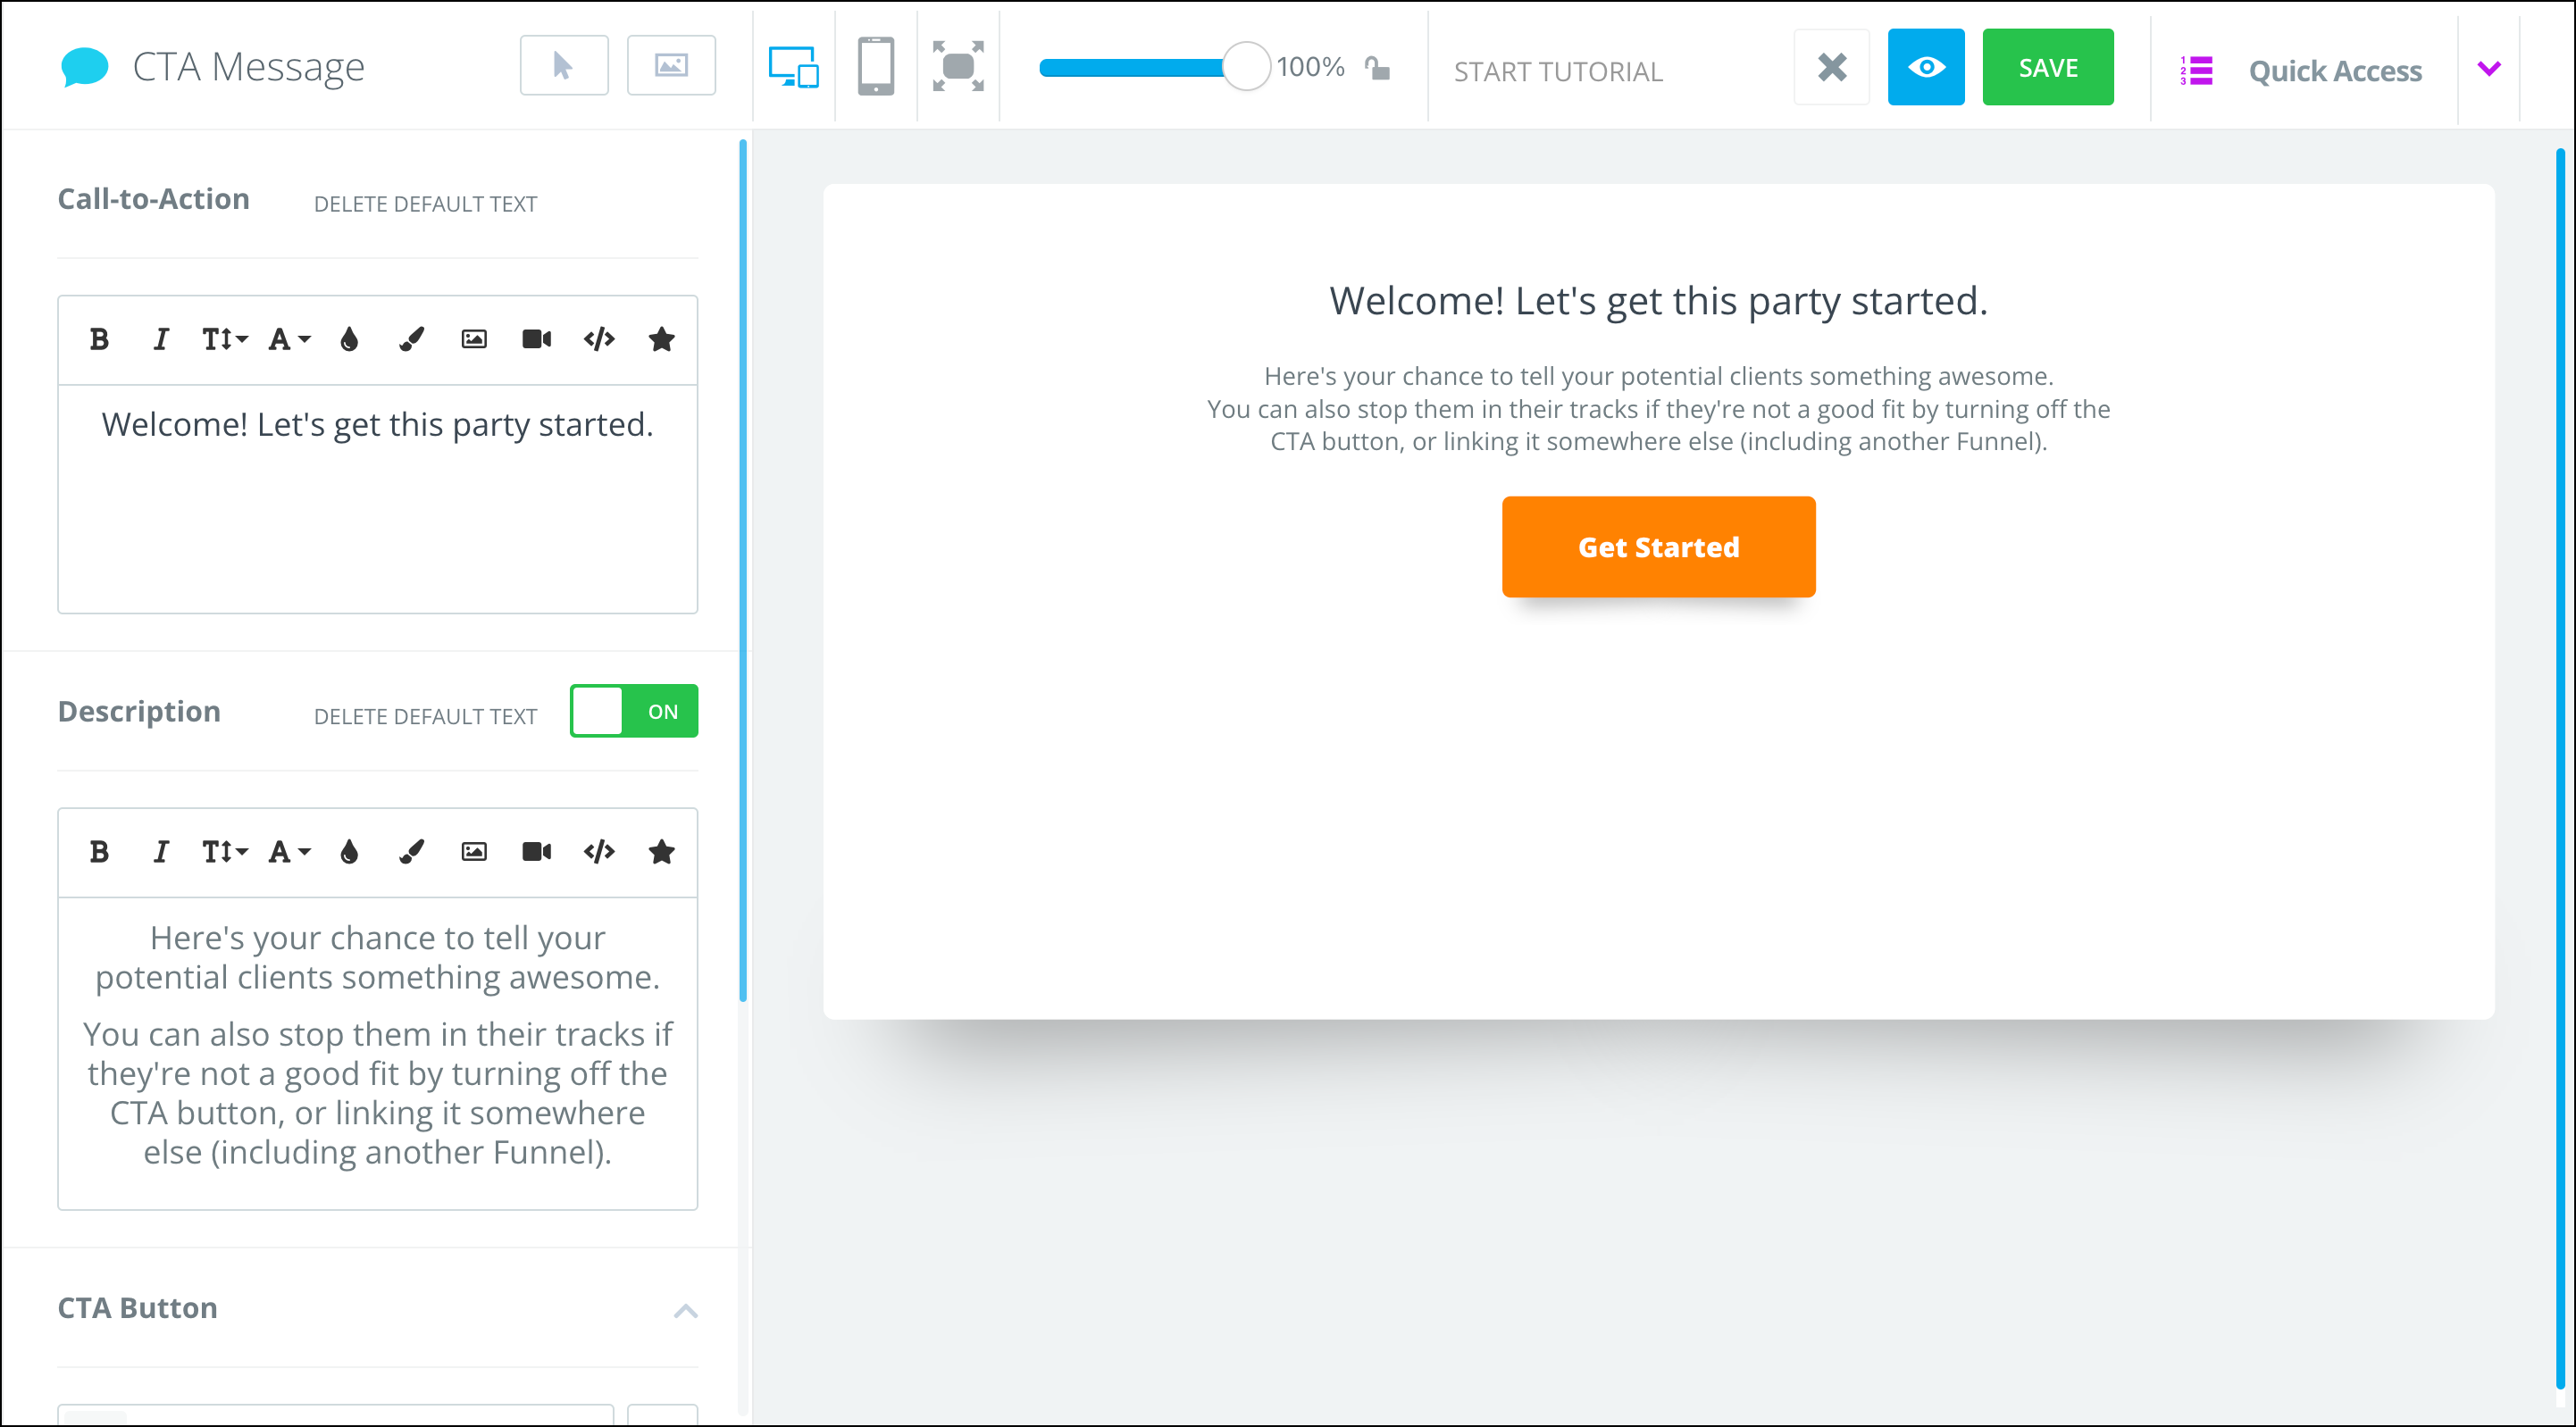Screen dimensions: 2576x1427
Task: Pick text color in Description editor
Action: 349,852
